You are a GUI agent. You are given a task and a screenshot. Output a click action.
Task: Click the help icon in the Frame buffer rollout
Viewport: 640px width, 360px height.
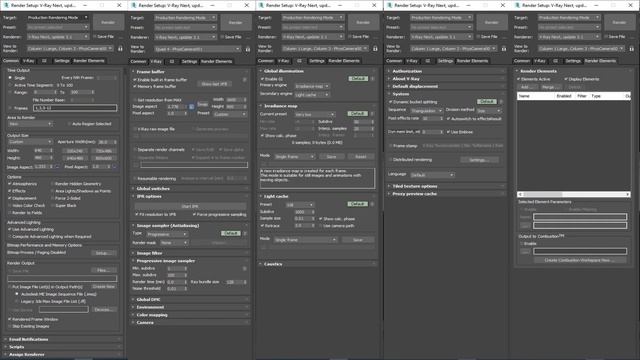pyautogui.click(x=244, y=80)
